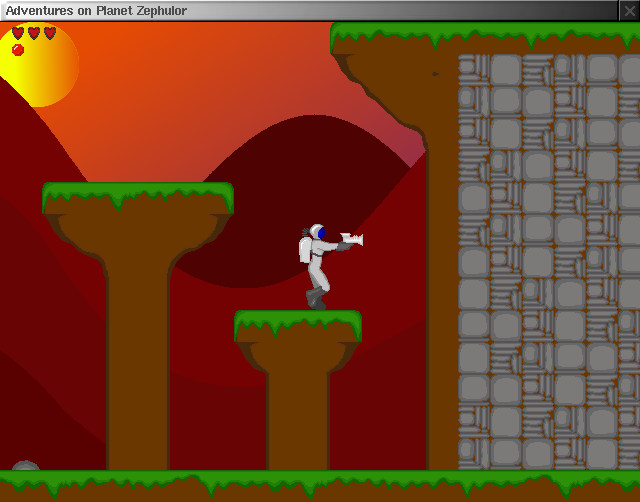Screen dimensions: 640x502
Task: Click the leftmost red heart life icon
Action: (18, 33)
